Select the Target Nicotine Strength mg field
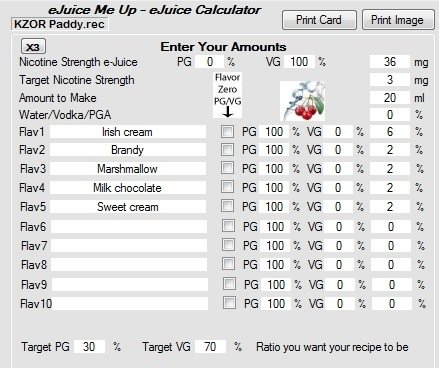 pos(390,80)
